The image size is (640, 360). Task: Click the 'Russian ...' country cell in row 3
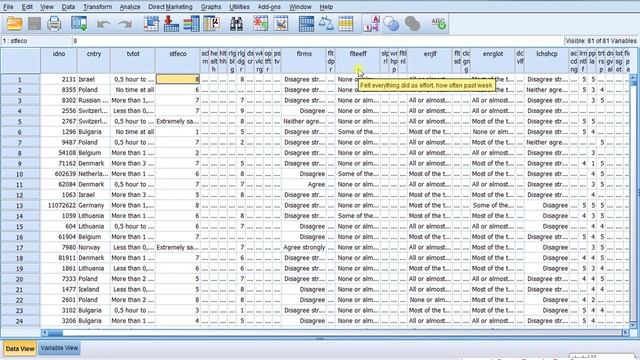point(93,100)
